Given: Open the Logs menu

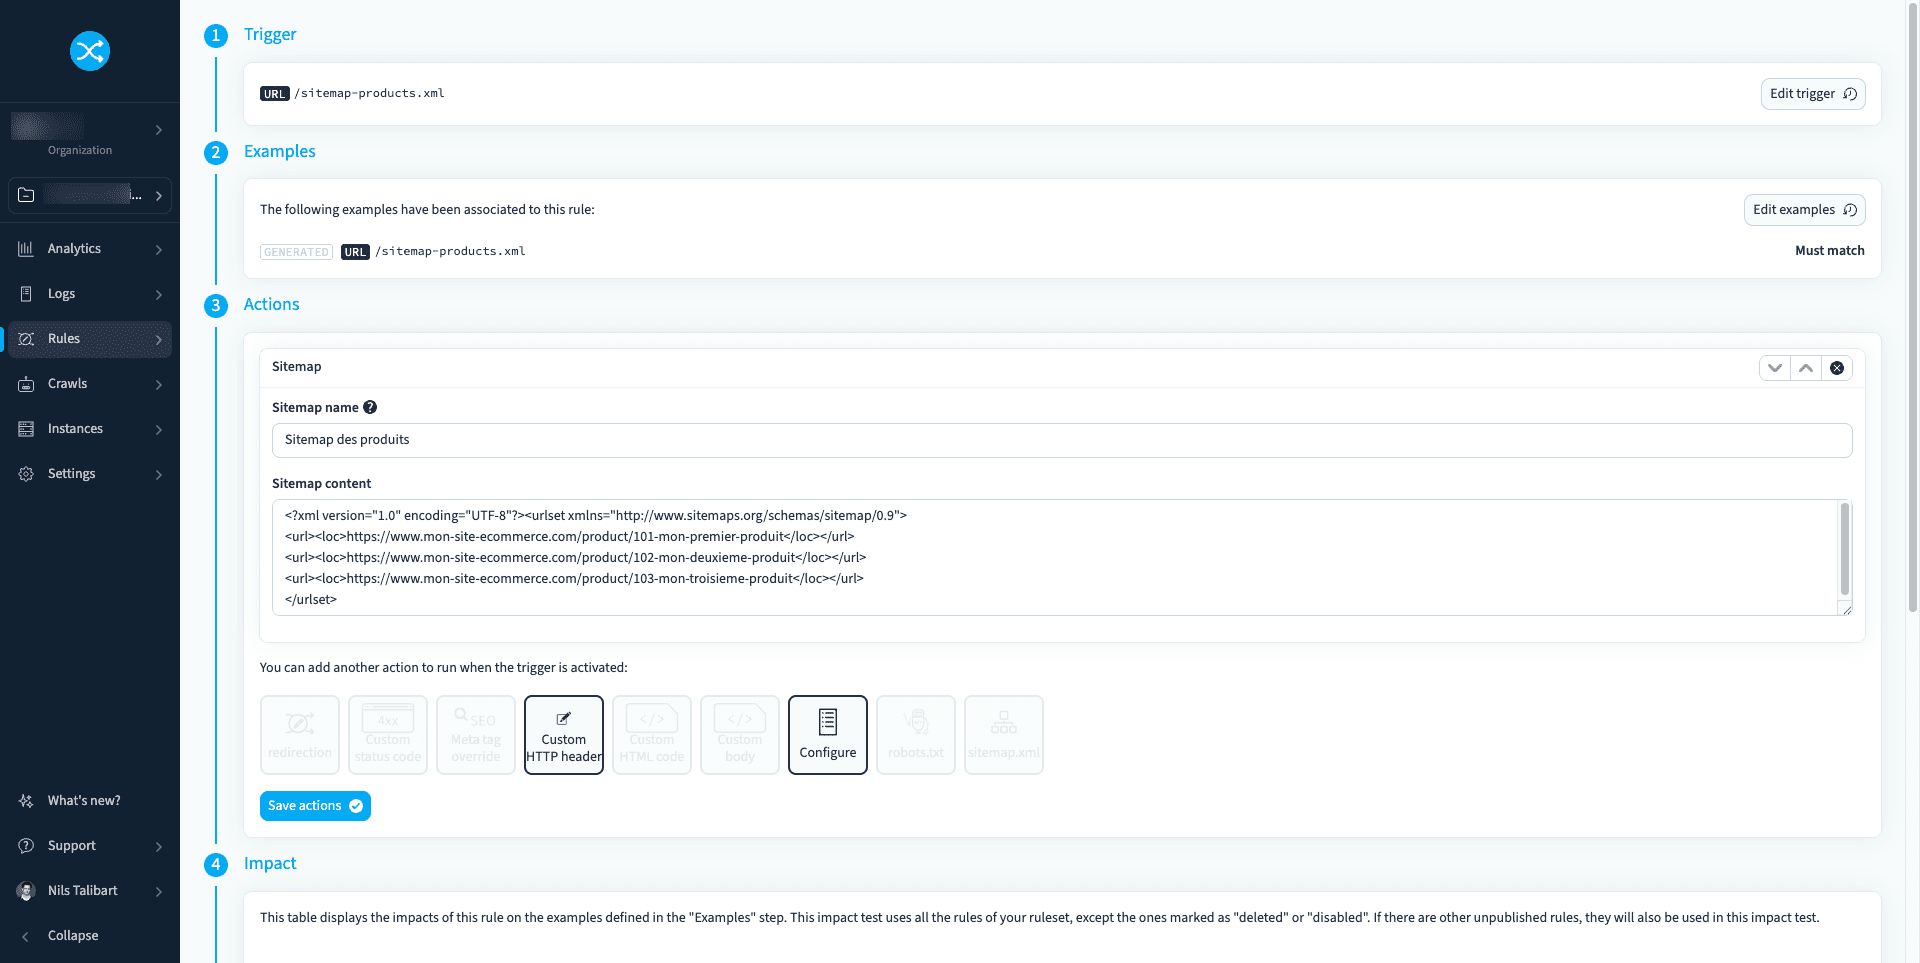Looking at the screenshot, I should (x=90, y=294).
